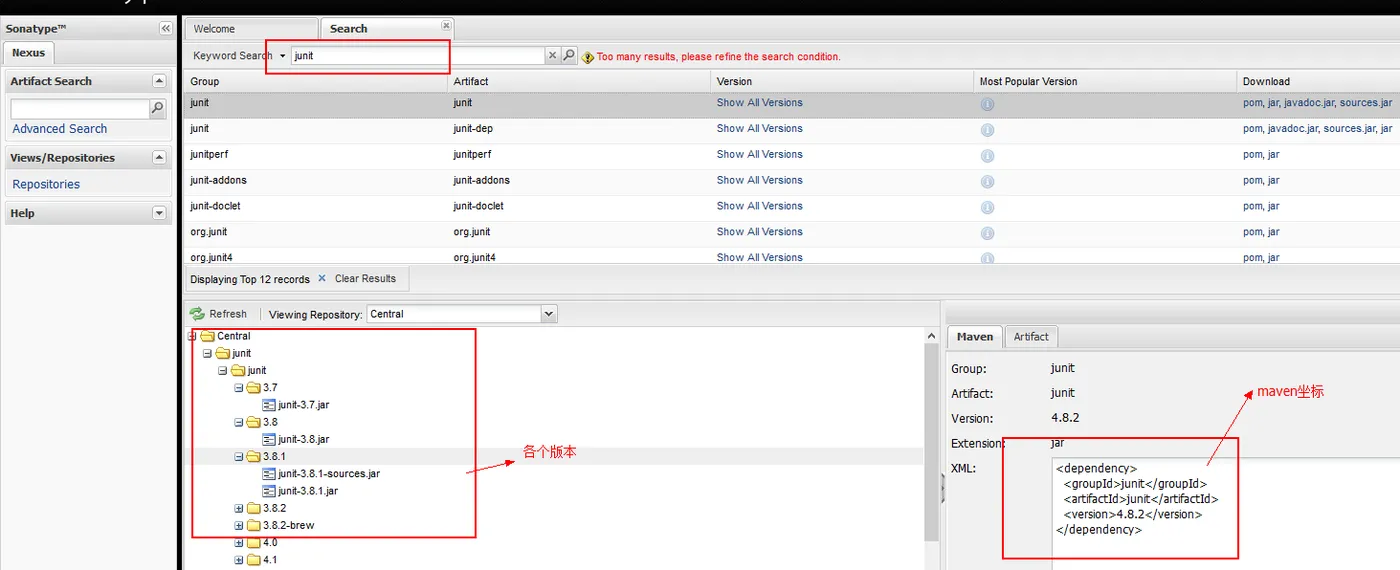Click Displaying Top 12 records text
The width and height of the screenshot is (1400, 570).
pyautogui.click(x=250, y=280)
